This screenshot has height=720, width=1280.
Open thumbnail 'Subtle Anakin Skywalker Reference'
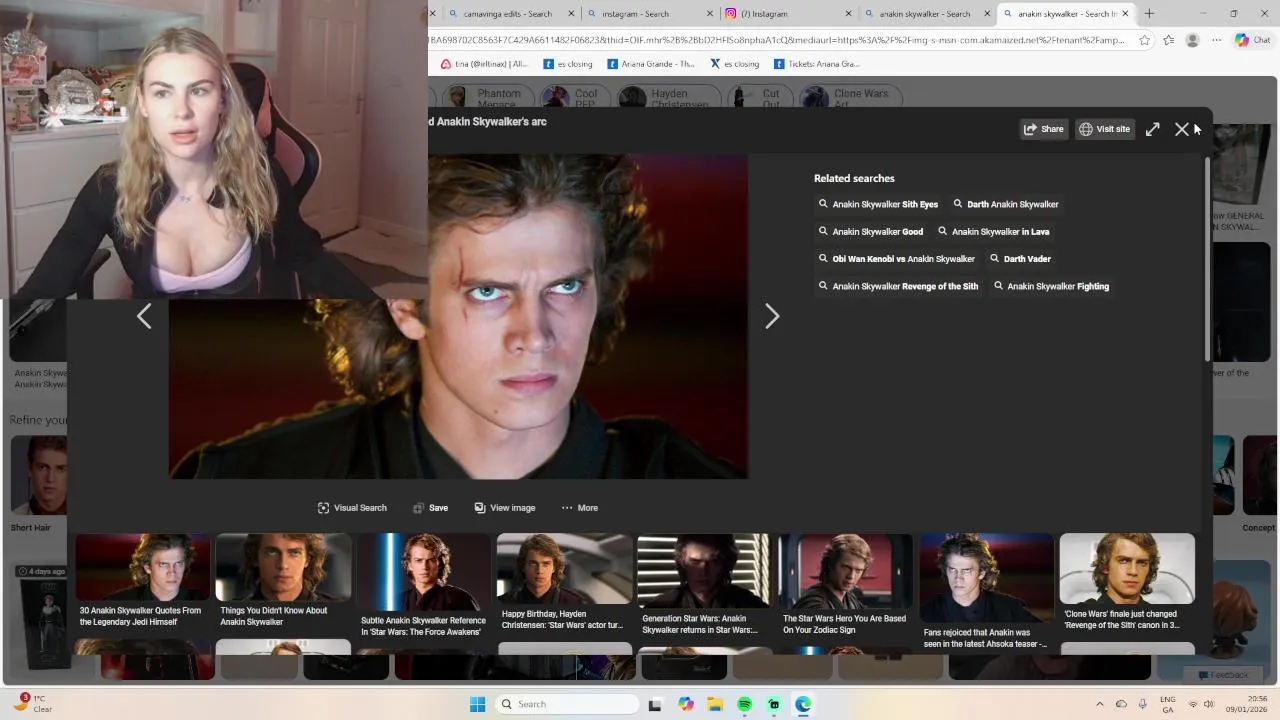(424, 586)
